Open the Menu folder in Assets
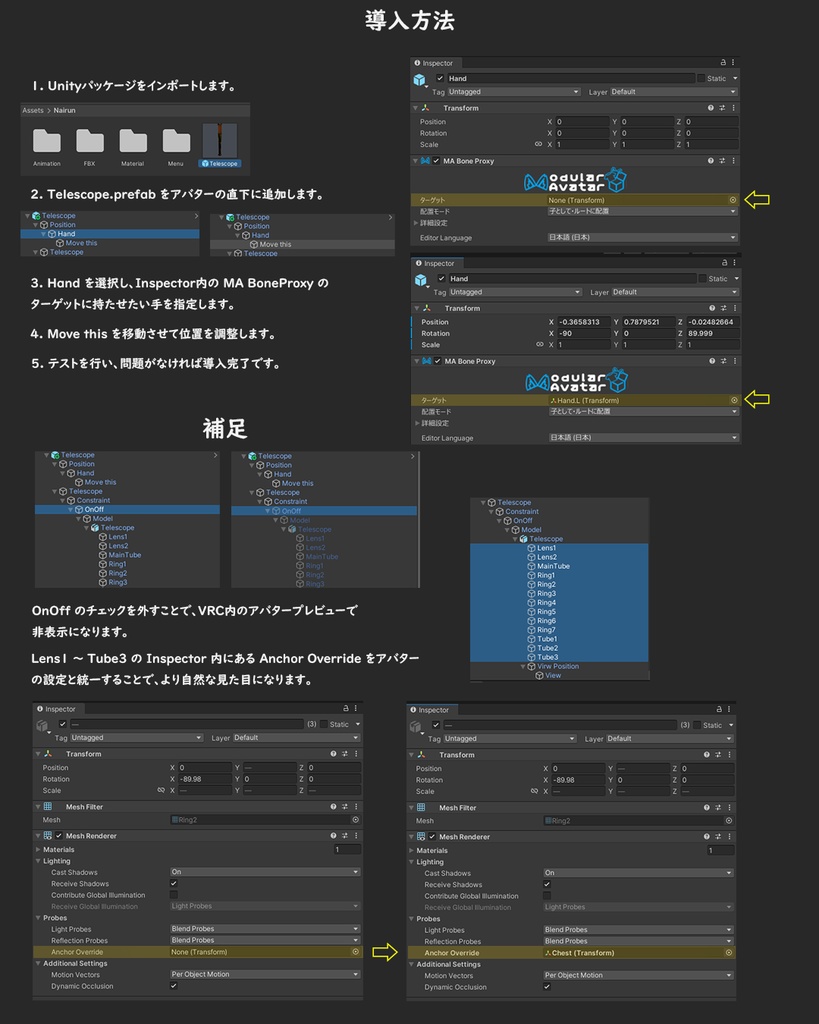 point(176,141)
